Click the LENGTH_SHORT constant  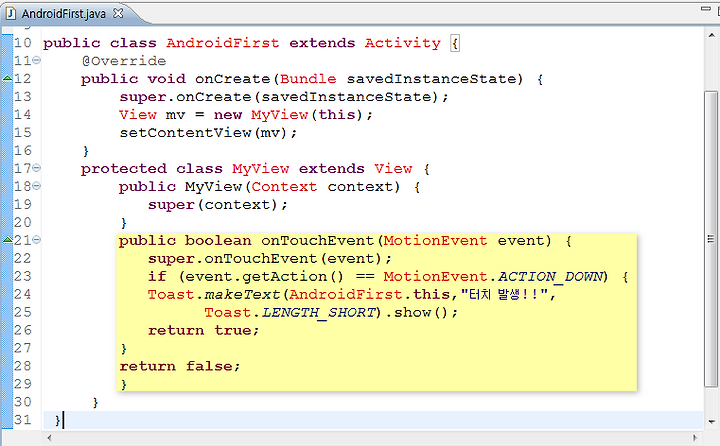pyautogui.click(x=319, y=312)
